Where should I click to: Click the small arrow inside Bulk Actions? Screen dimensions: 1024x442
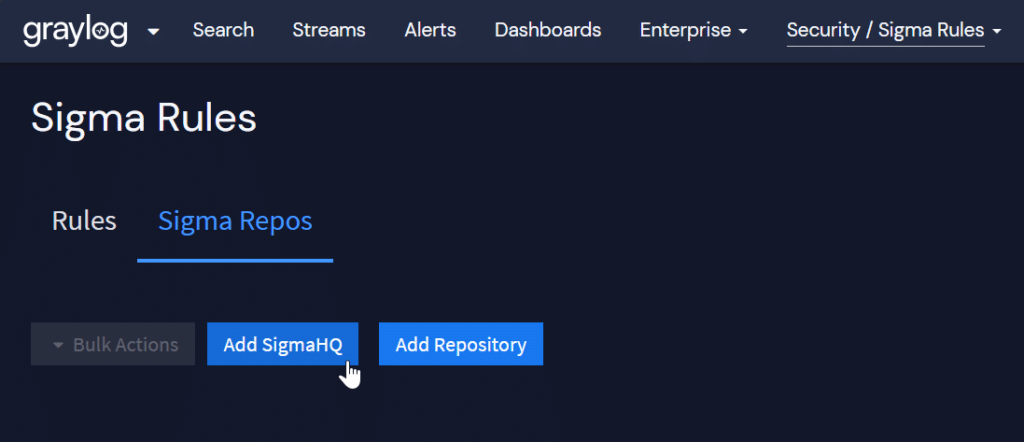[x=58, y=345]
